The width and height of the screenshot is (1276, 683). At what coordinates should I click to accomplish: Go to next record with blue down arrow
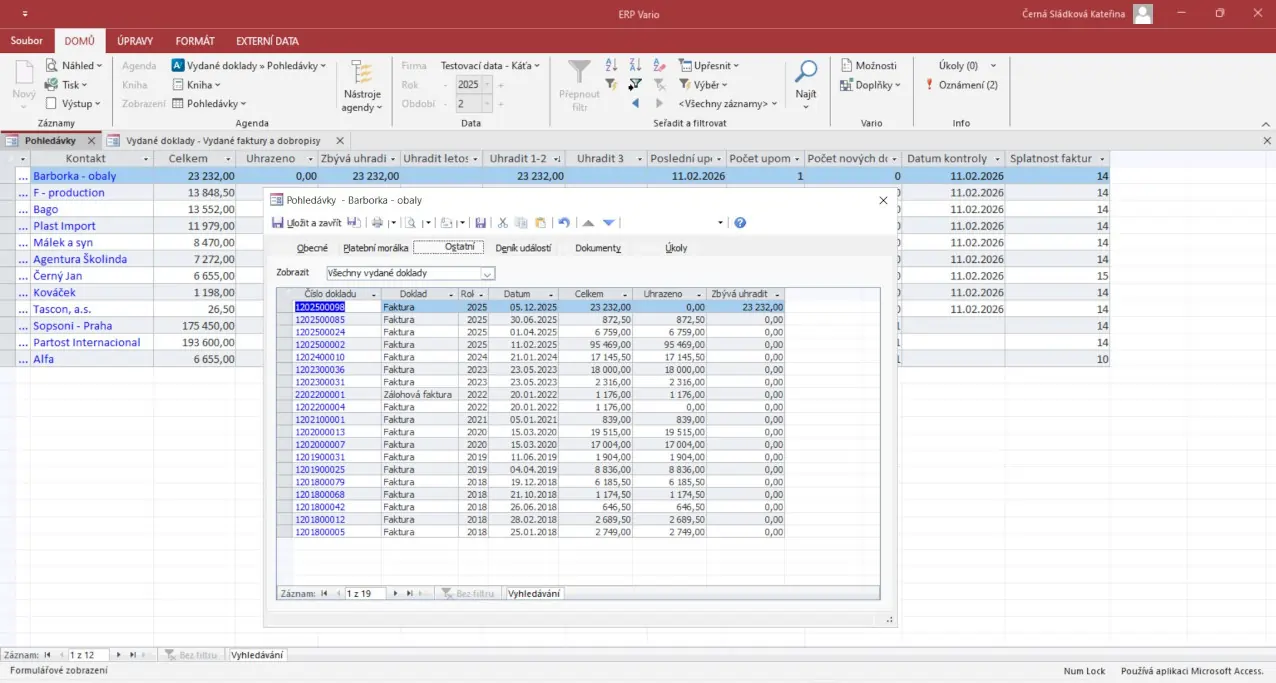[608, 223]
